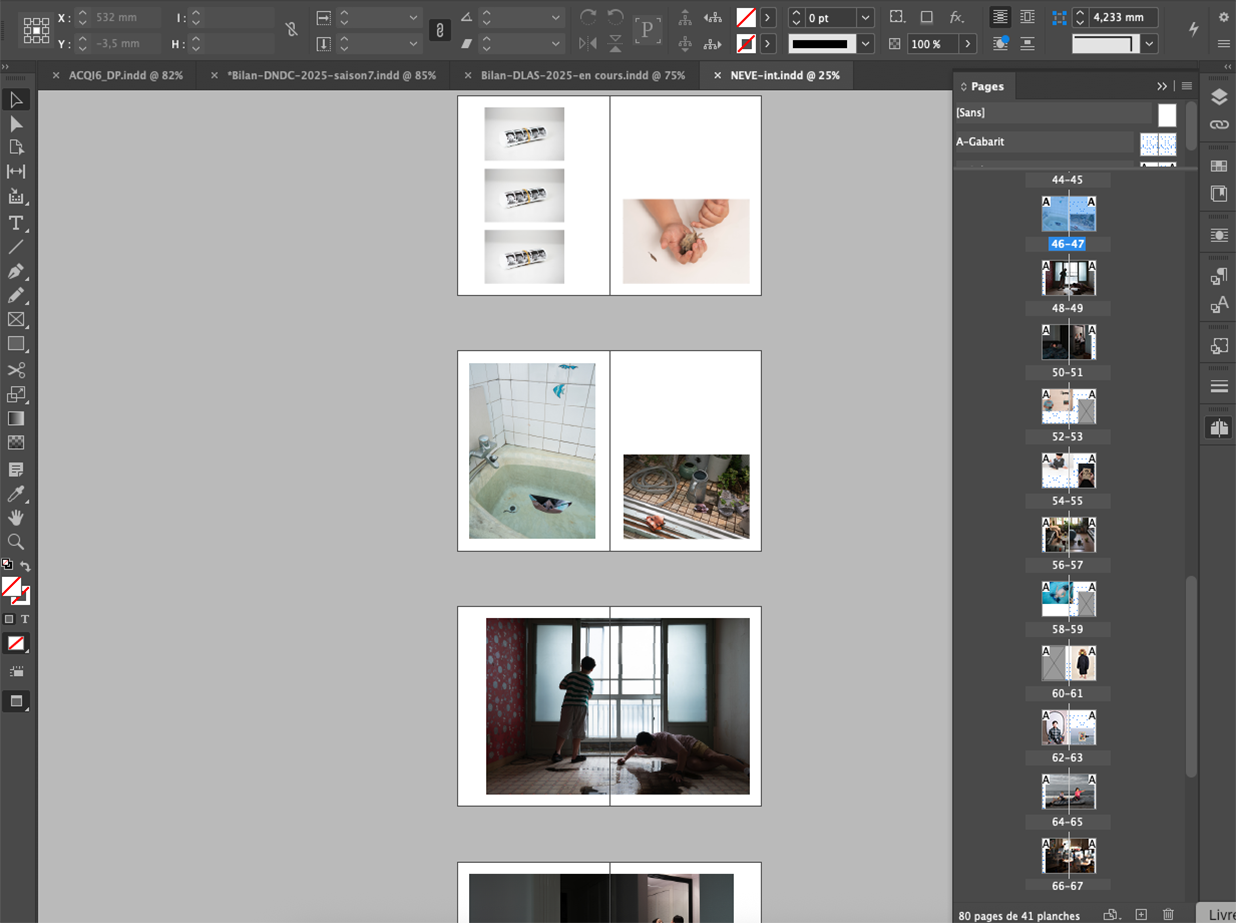
Task: Select the Gradient Feather tool
Action: tap(16, 442)
